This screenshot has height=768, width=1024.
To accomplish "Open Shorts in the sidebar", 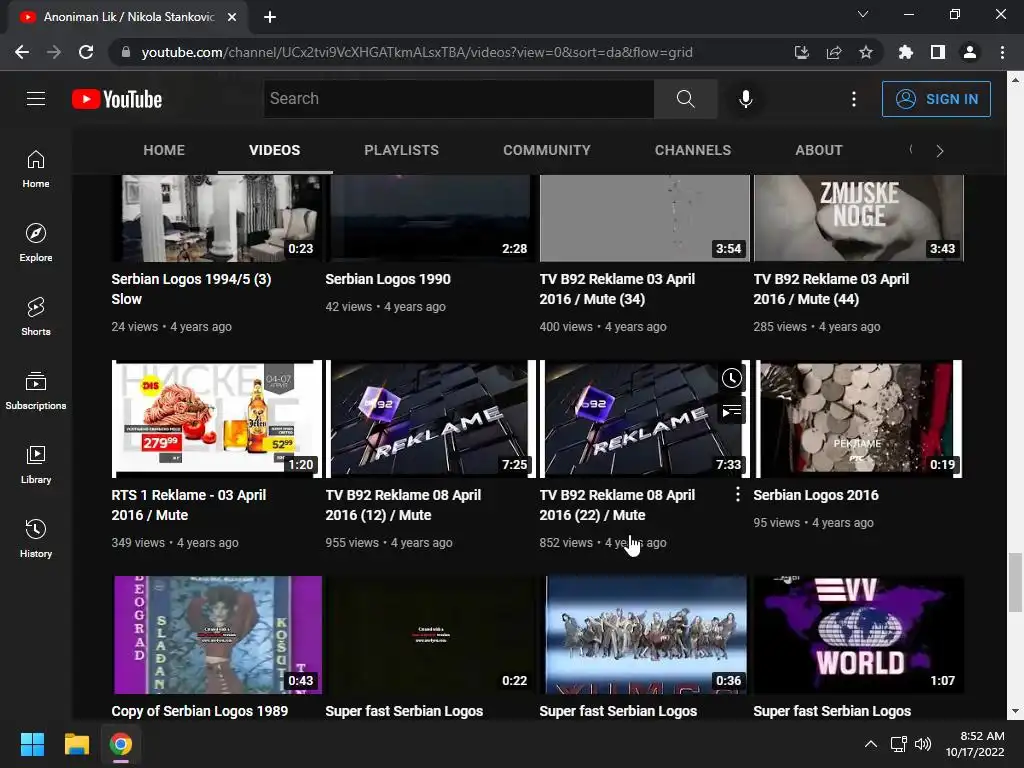I will (36, 316).
